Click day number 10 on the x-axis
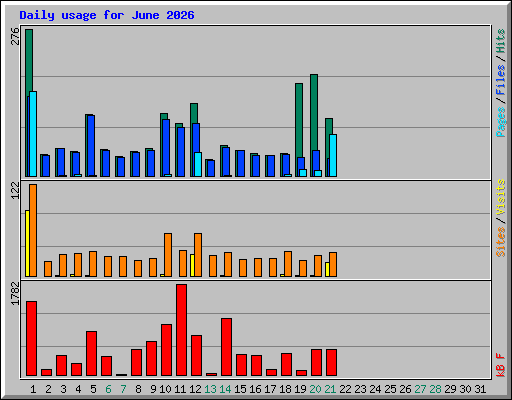This screenshot has height=400, width=512. (x=165, y=389)
